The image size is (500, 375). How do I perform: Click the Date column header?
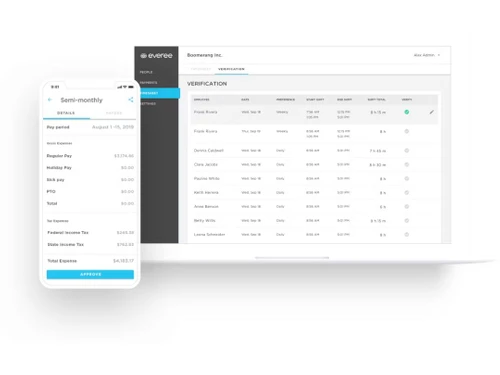tap(245, 100)
